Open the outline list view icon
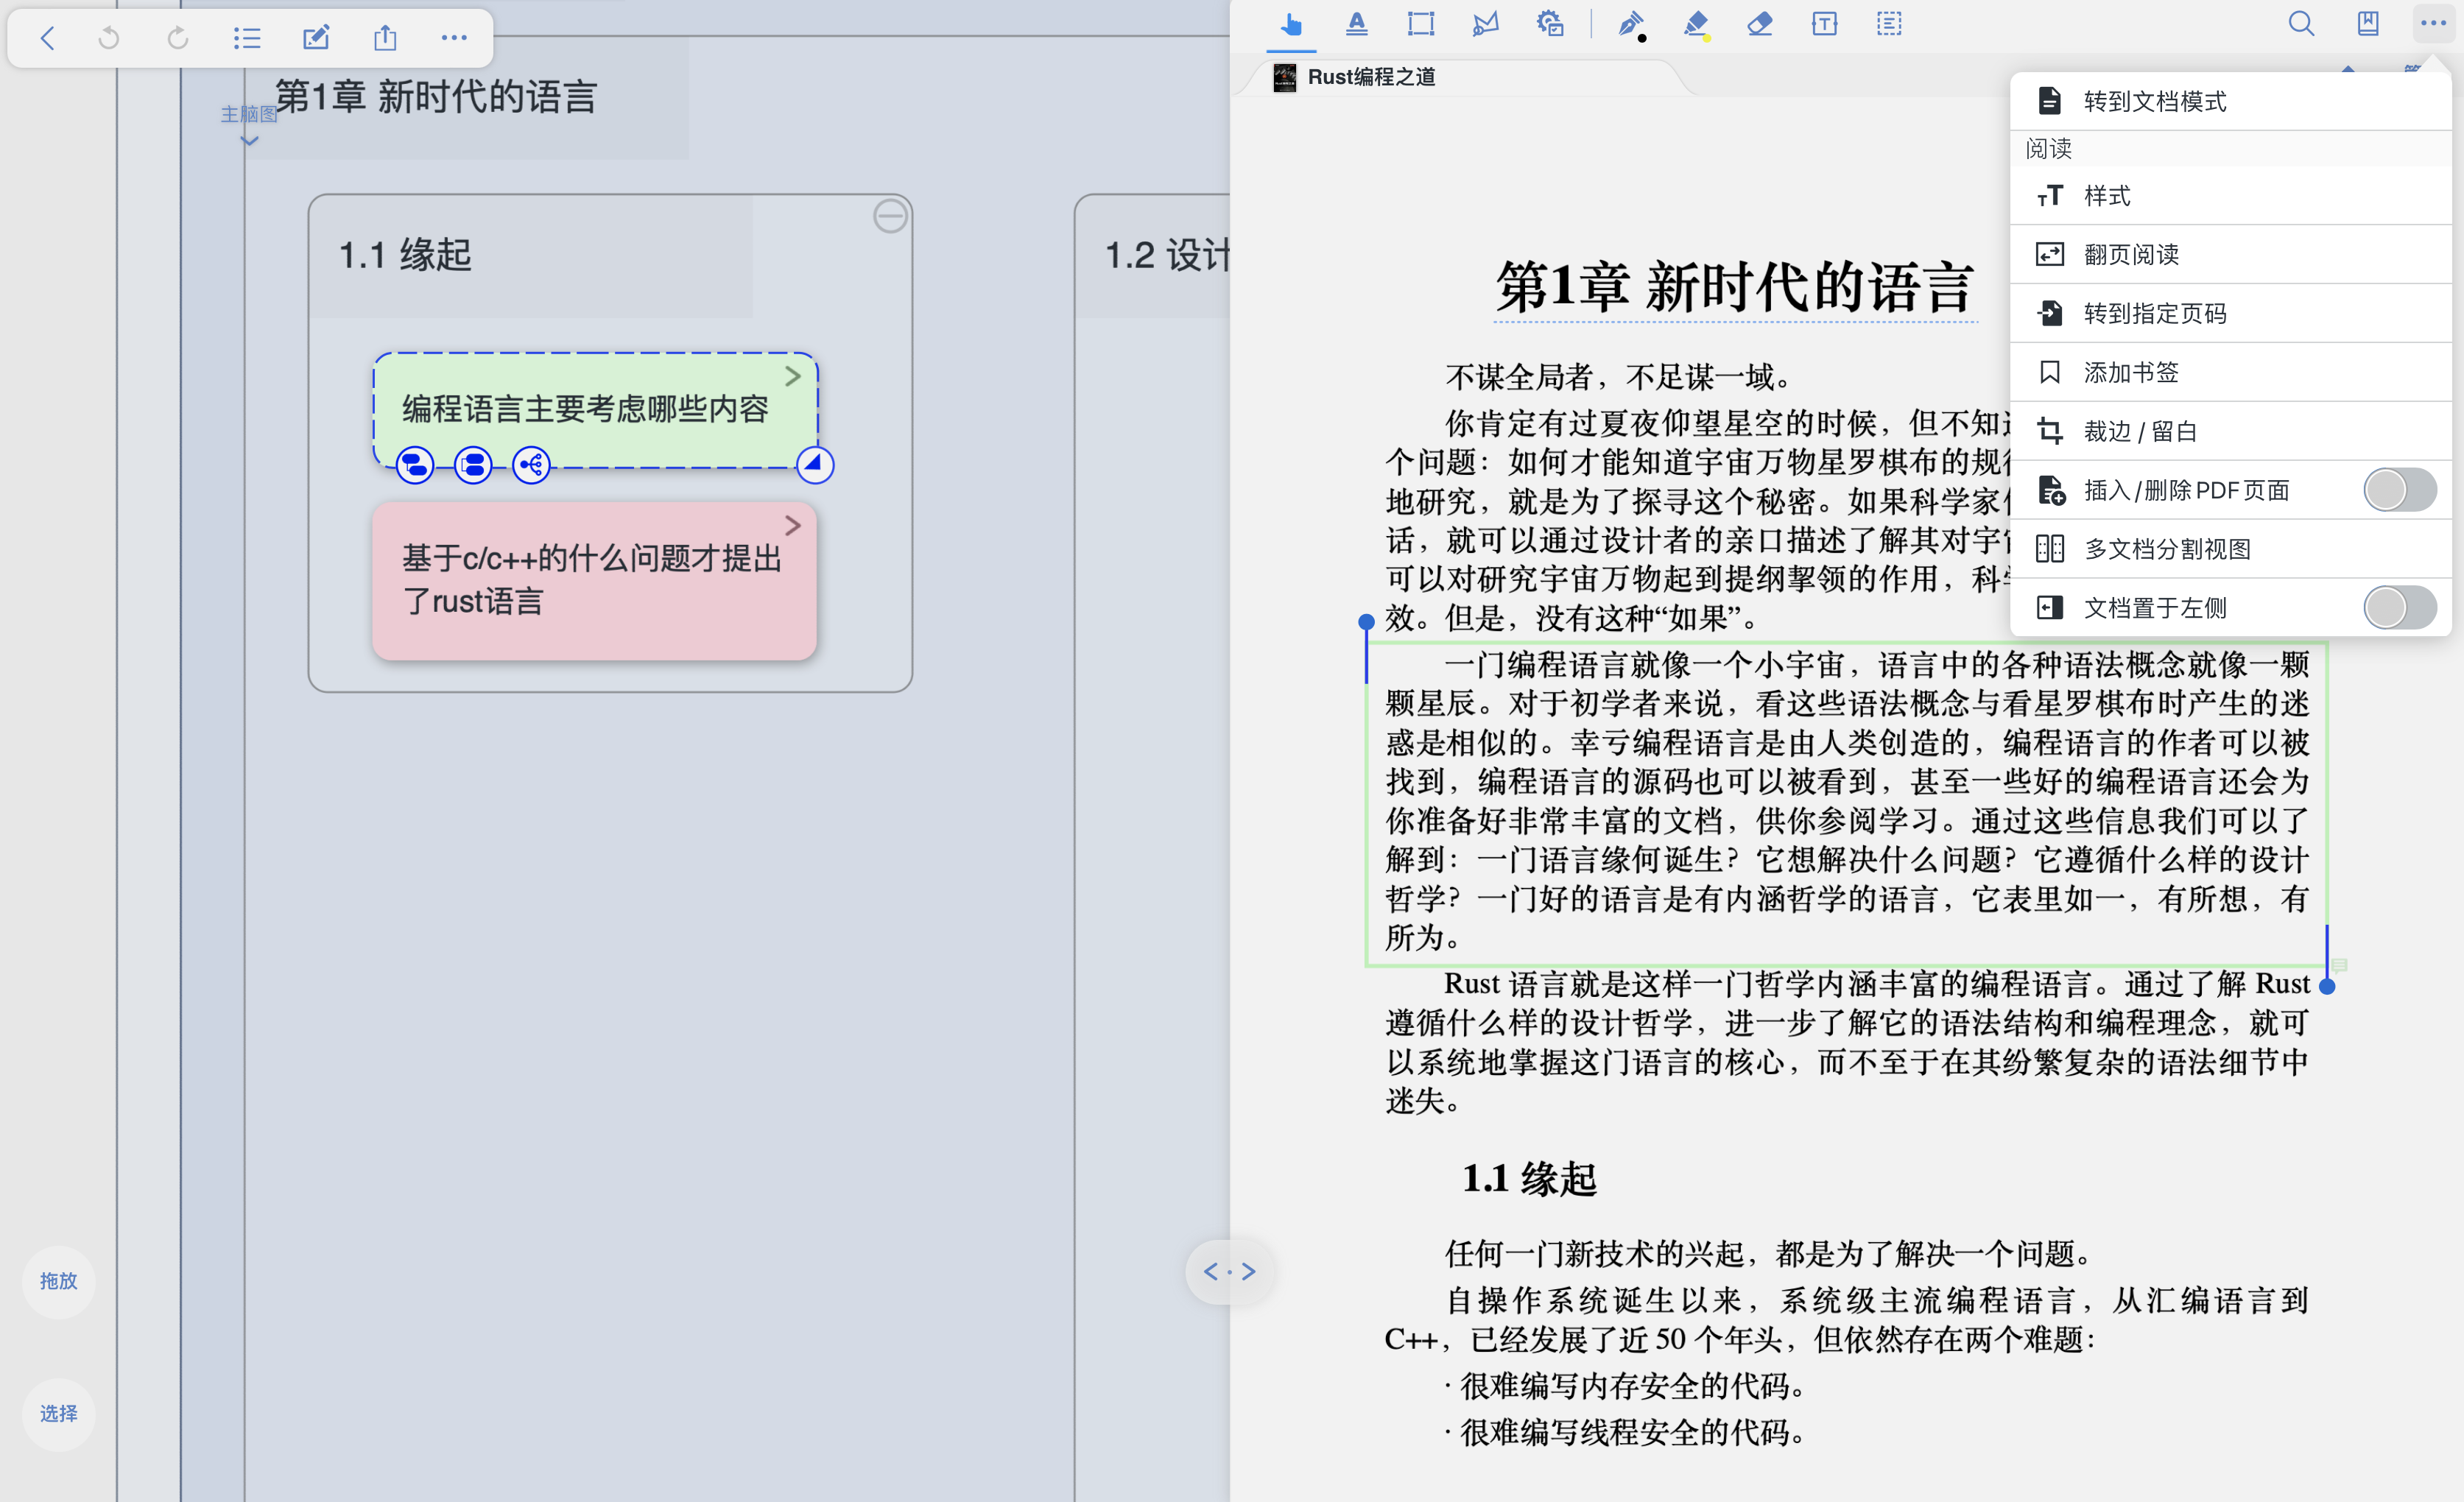Image resolution: width=2464 pixels, height=1502 pixels. 246,38
